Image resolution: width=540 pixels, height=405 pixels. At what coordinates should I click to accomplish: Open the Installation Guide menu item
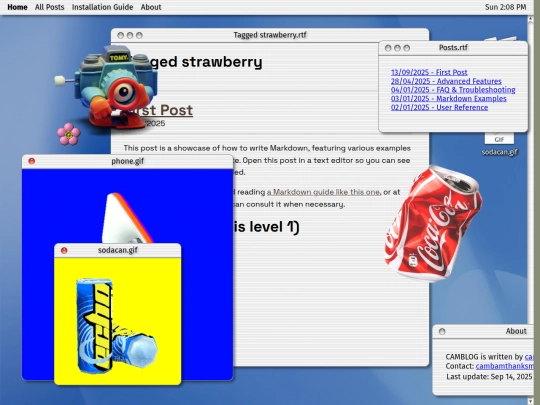click(x=102, y=7)
